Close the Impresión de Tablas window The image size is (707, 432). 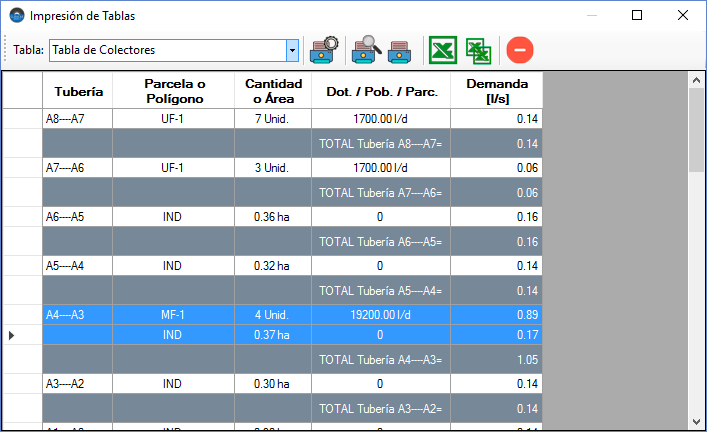click(x=683, y=15)
